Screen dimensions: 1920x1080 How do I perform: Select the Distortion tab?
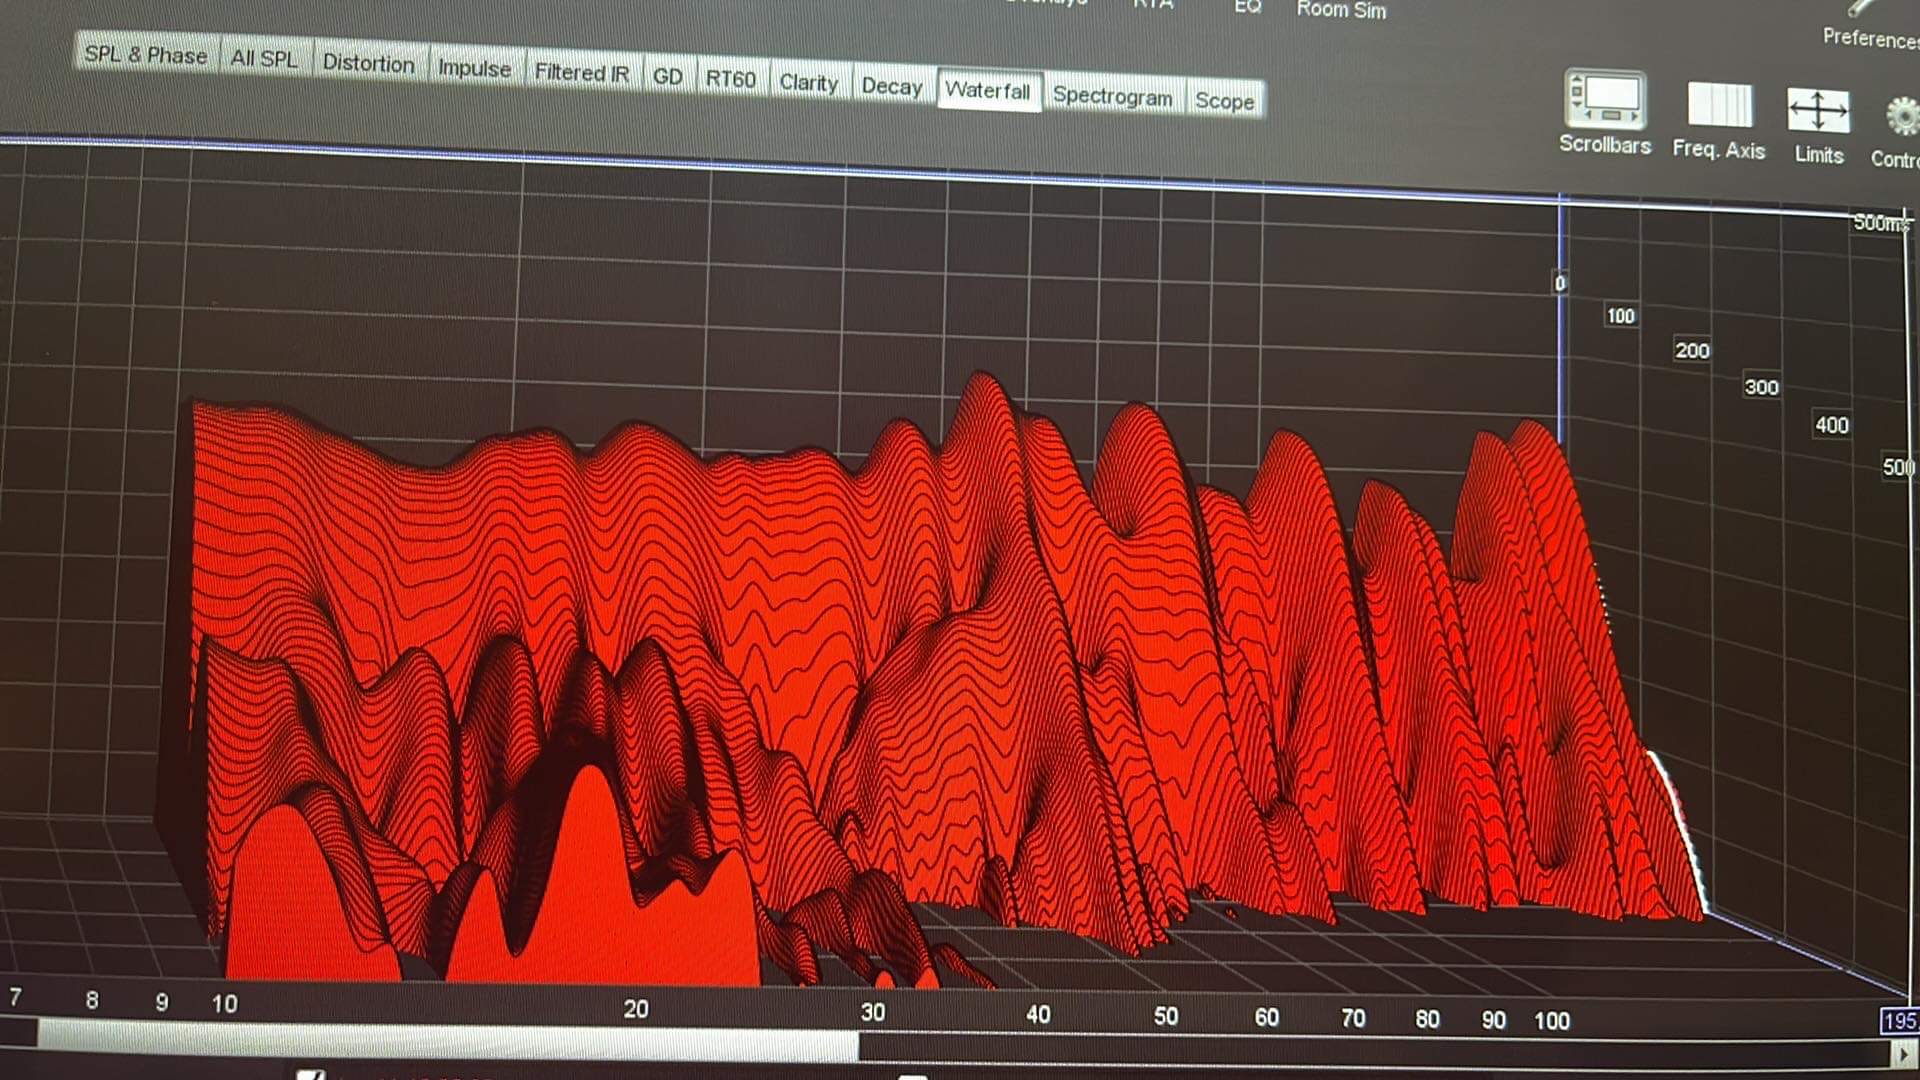368,63
